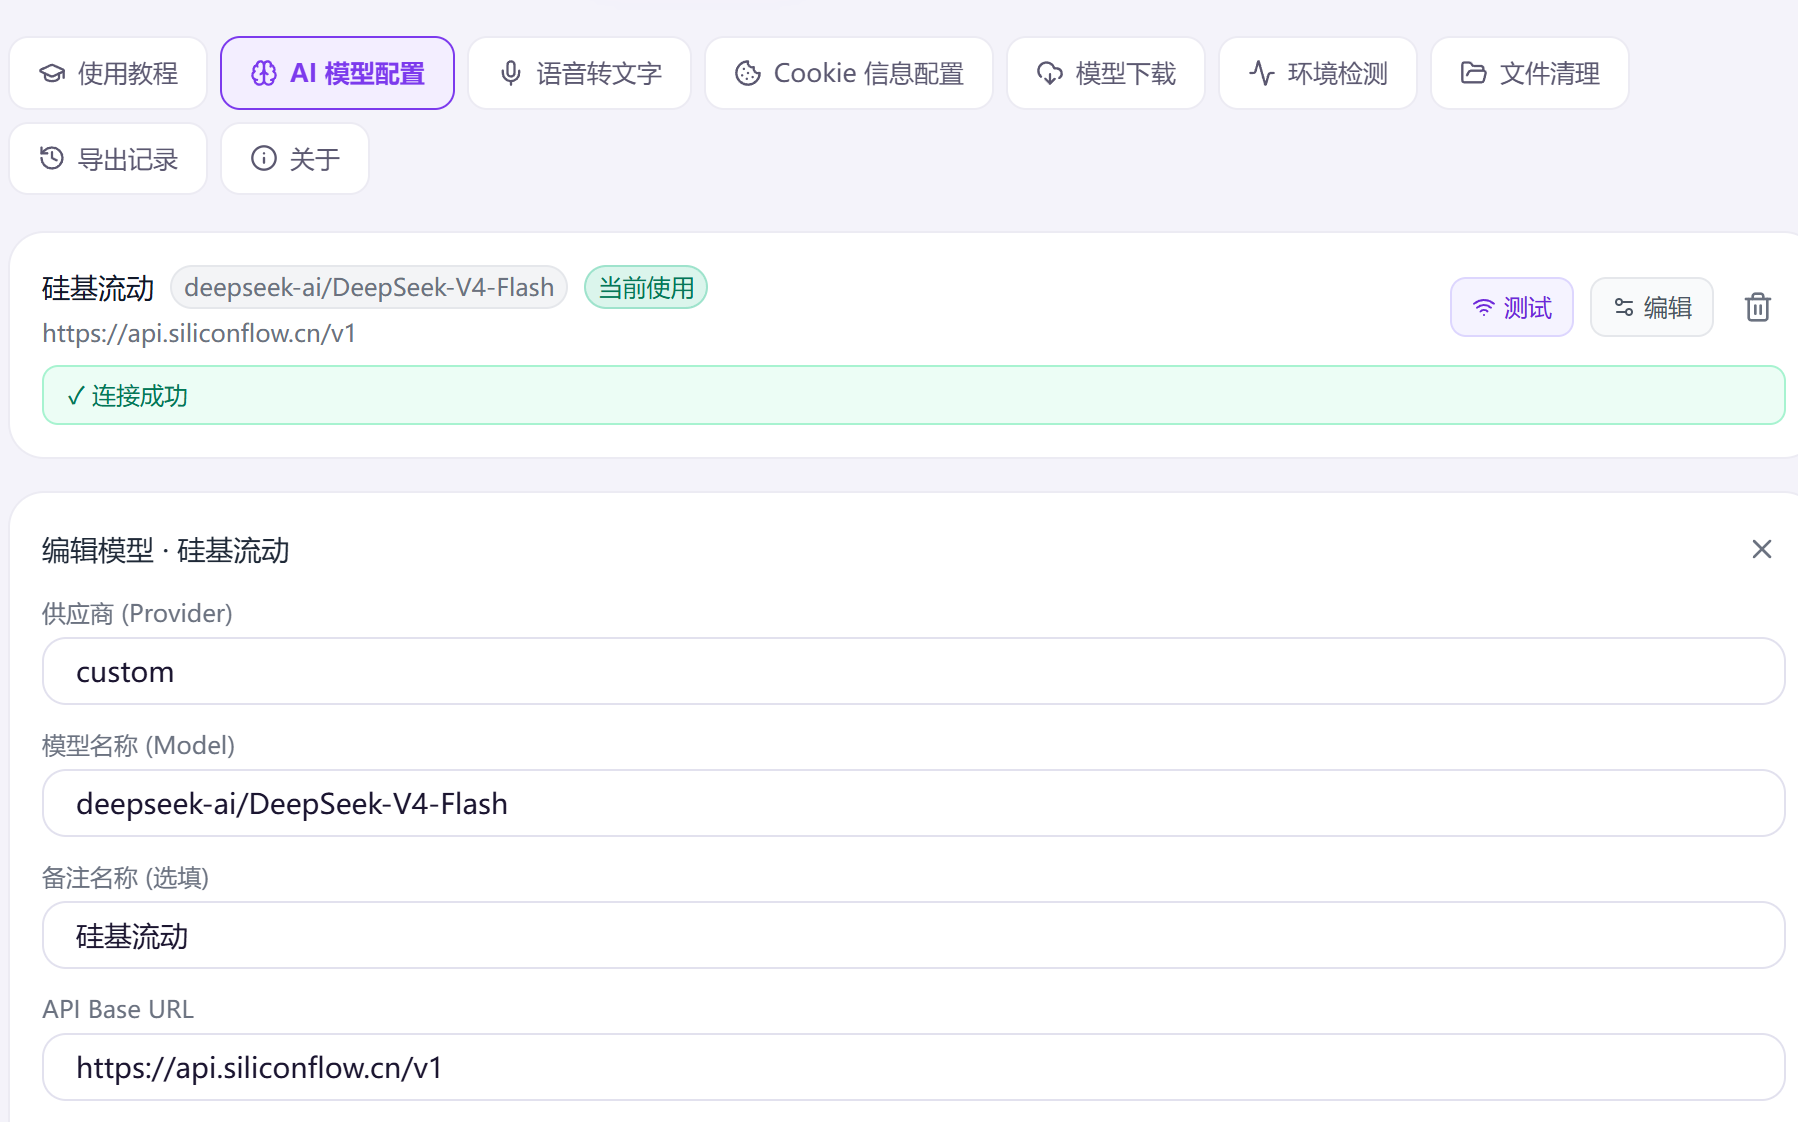Click the cloud download icon on 模型下载
1798x1122 pixels.
pos(1050,73)
